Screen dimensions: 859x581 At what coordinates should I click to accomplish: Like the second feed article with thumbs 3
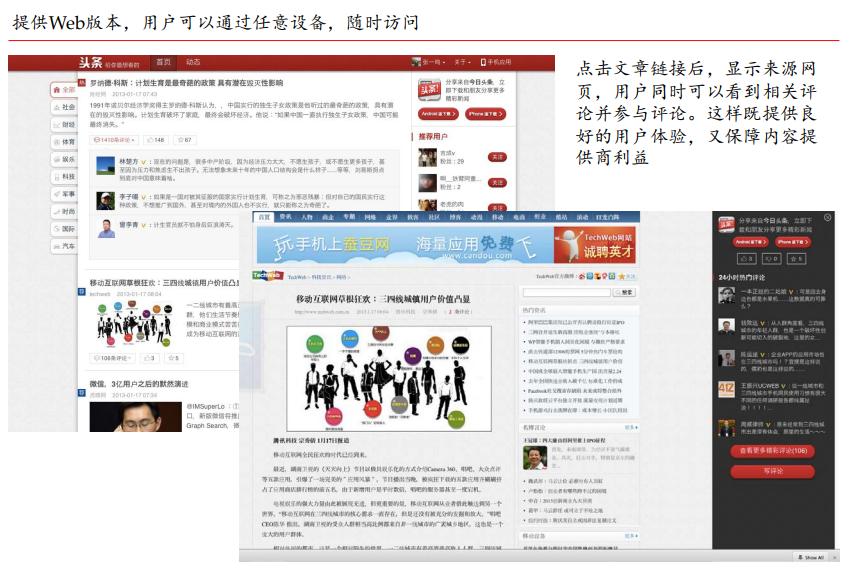pos(150,358)
